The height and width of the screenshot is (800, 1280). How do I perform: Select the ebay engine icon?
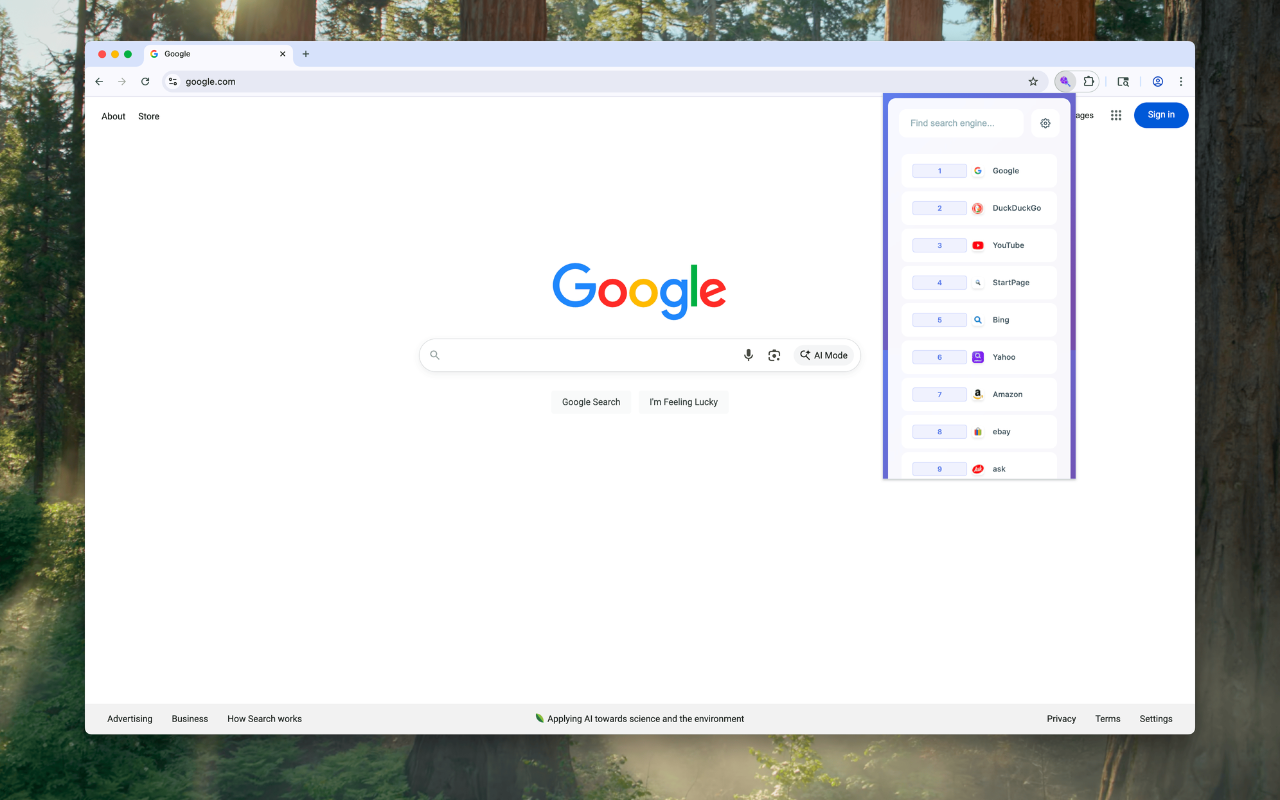978,432
